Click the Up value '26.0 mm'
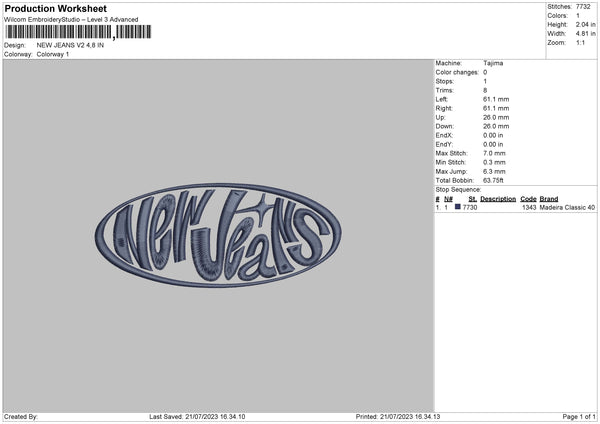Screen dimensions: 600x424 click(496, 117)
